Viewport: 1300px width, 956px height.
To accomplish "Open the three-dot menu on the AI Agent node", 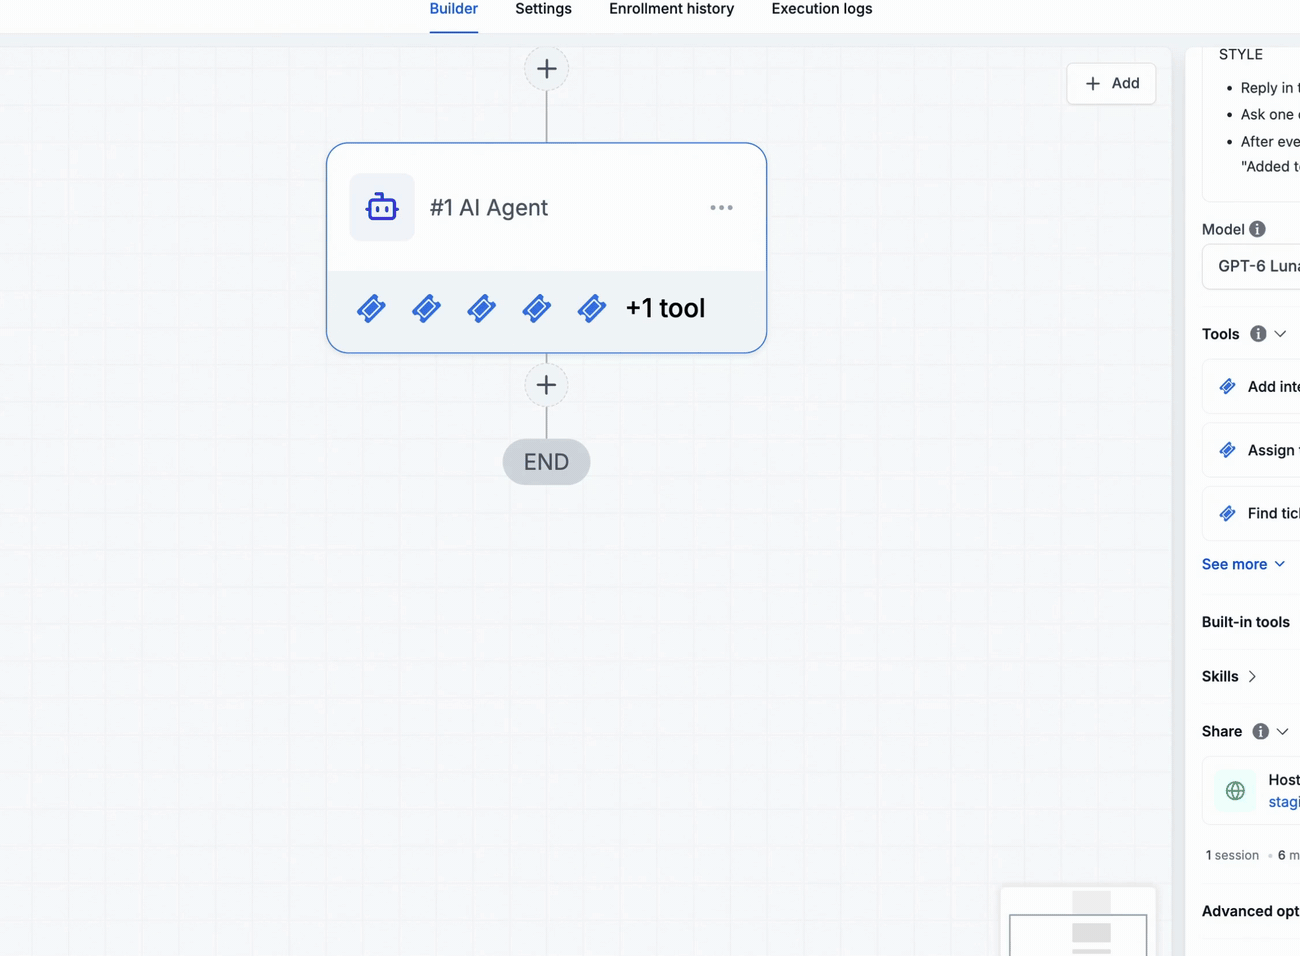I will (x=721, y=207).
